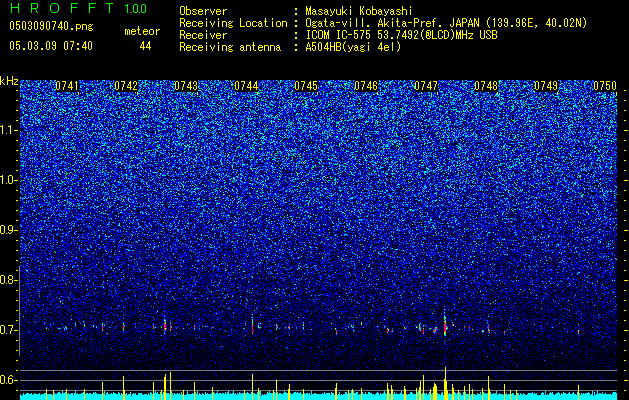Click the Receiving antenna label
The width and height of the screenshot is (629, 400).
230,47
